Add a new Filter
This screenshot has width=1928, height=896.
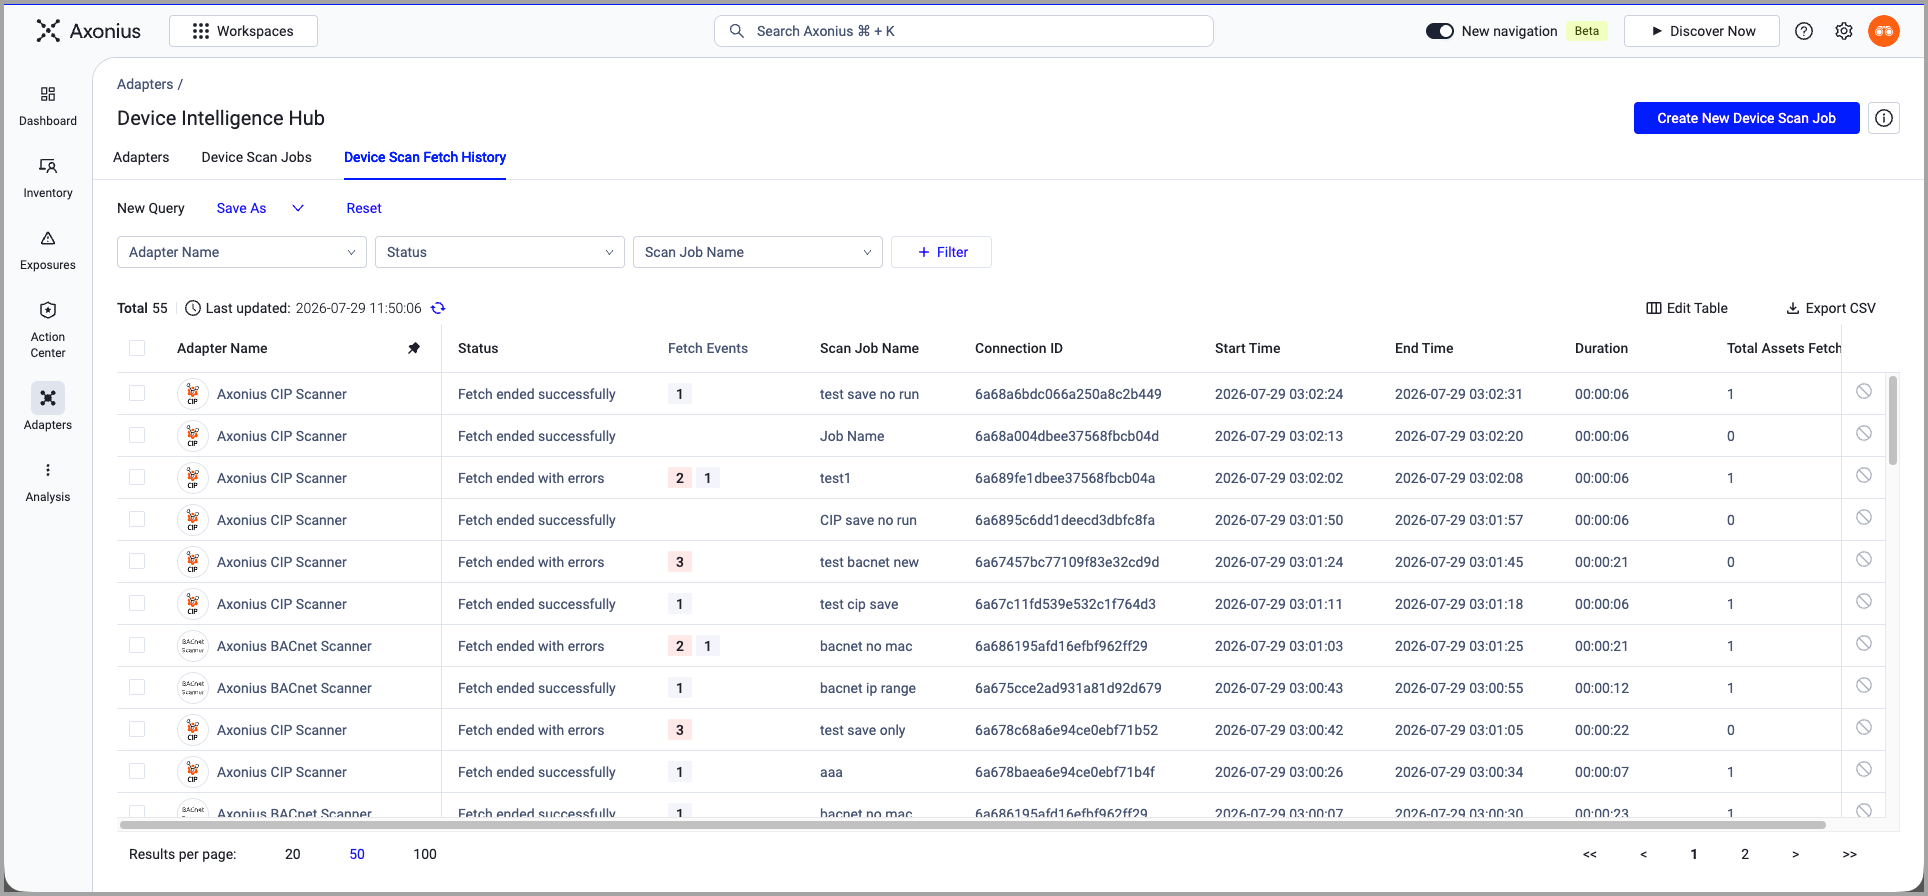coord(941,252)
